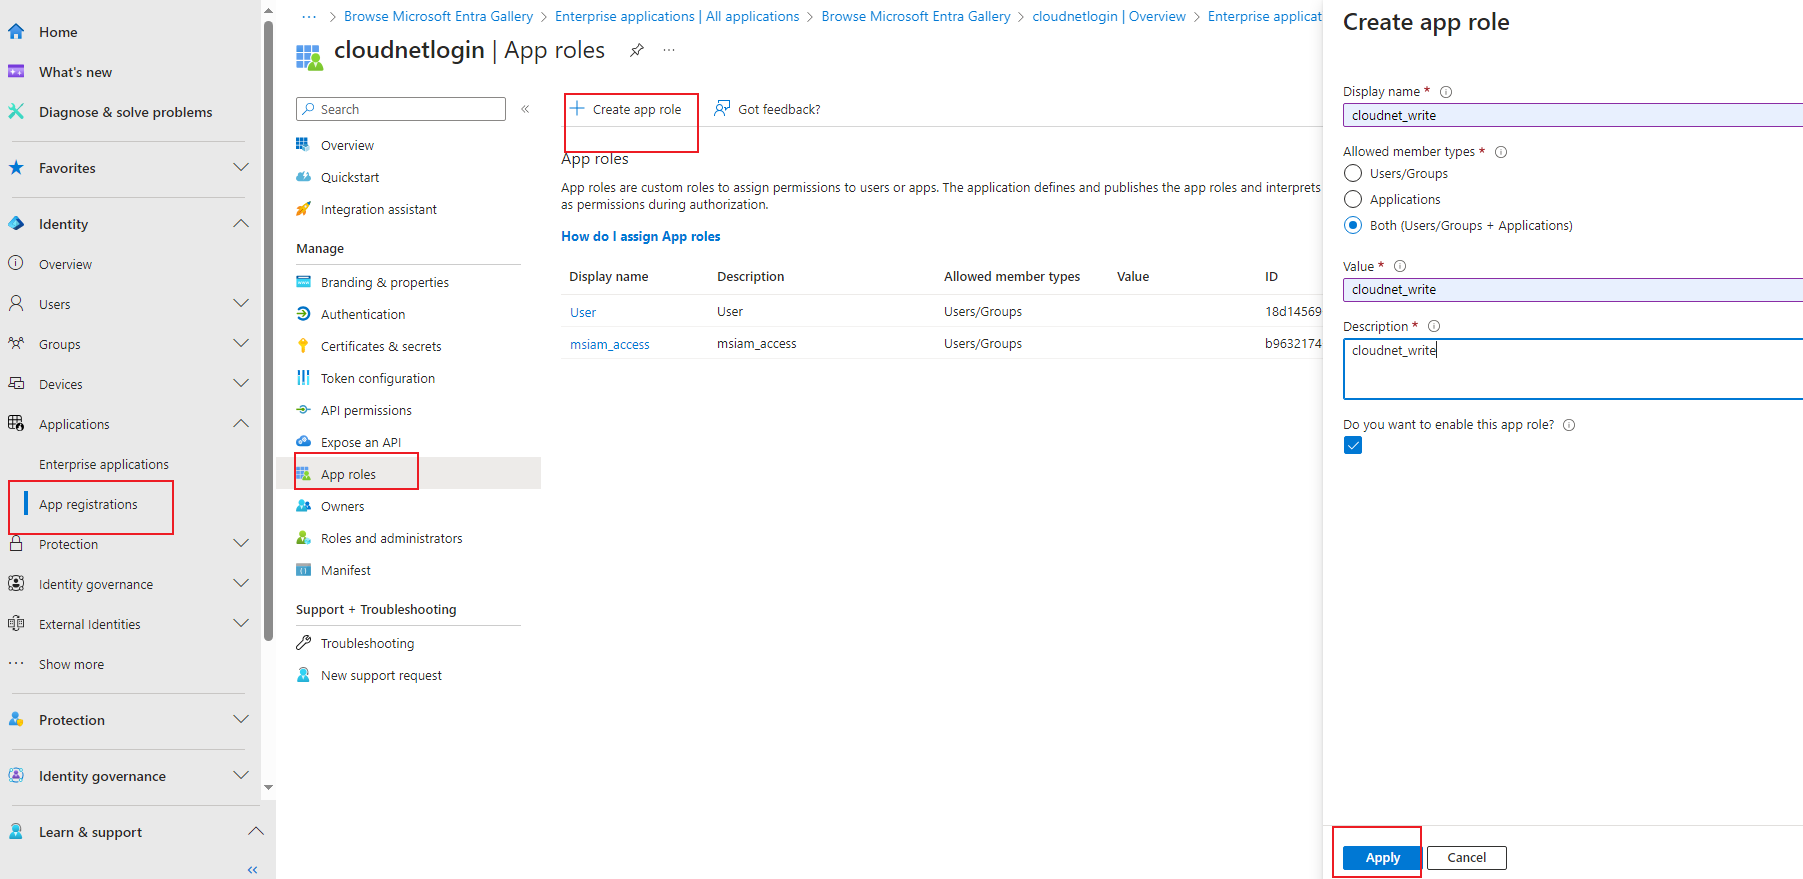Focus the Value input field
The height and width of the screenshot is (879, 1803).
click(x=1573, y=290)
